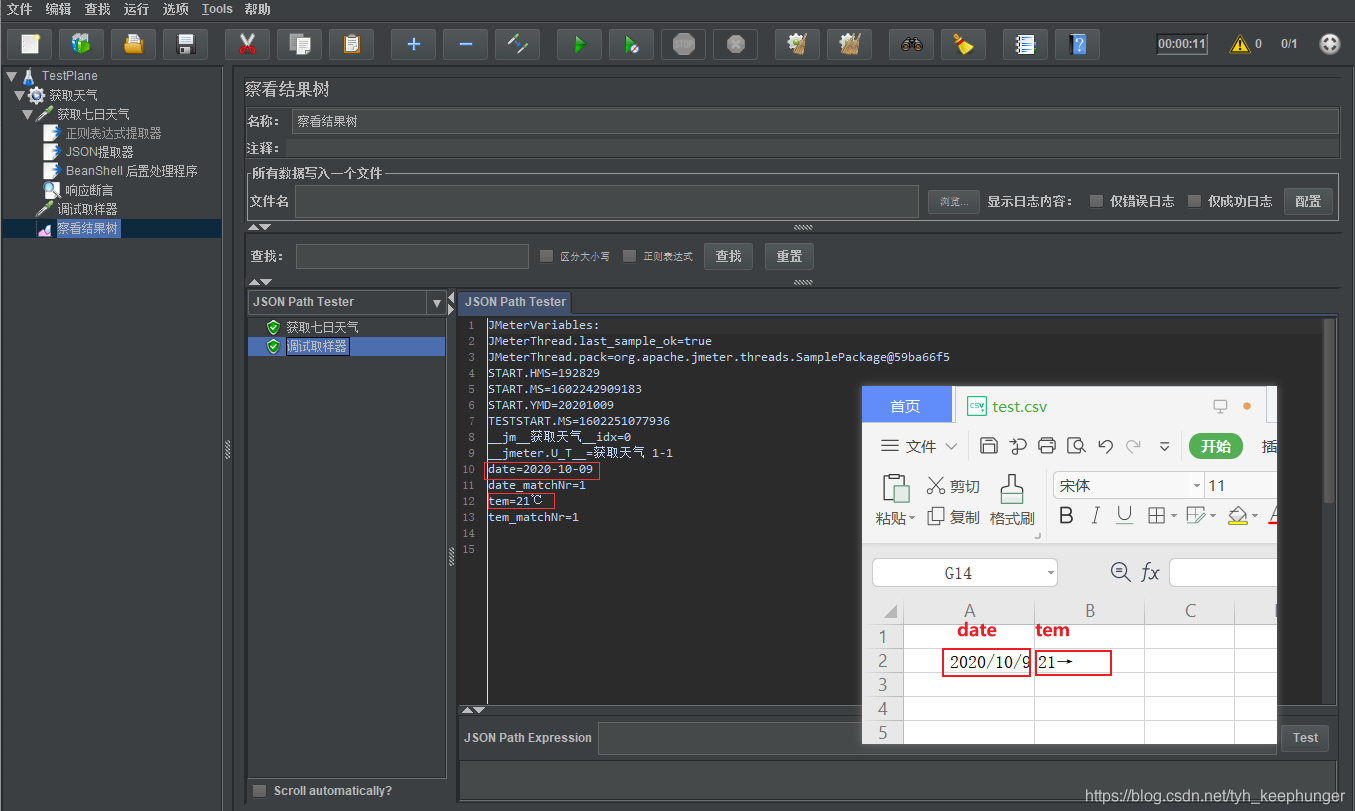Toggle the Scroll automatically checkbox
This screenshot has width=1355, height=811.
point(260,791)
